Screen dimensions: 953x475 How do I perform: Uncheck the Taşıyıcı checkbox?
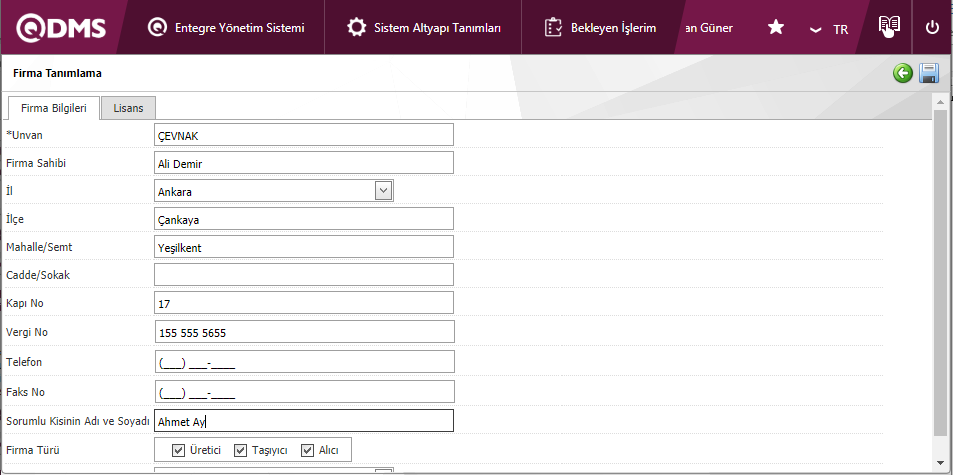coord(241,450)
